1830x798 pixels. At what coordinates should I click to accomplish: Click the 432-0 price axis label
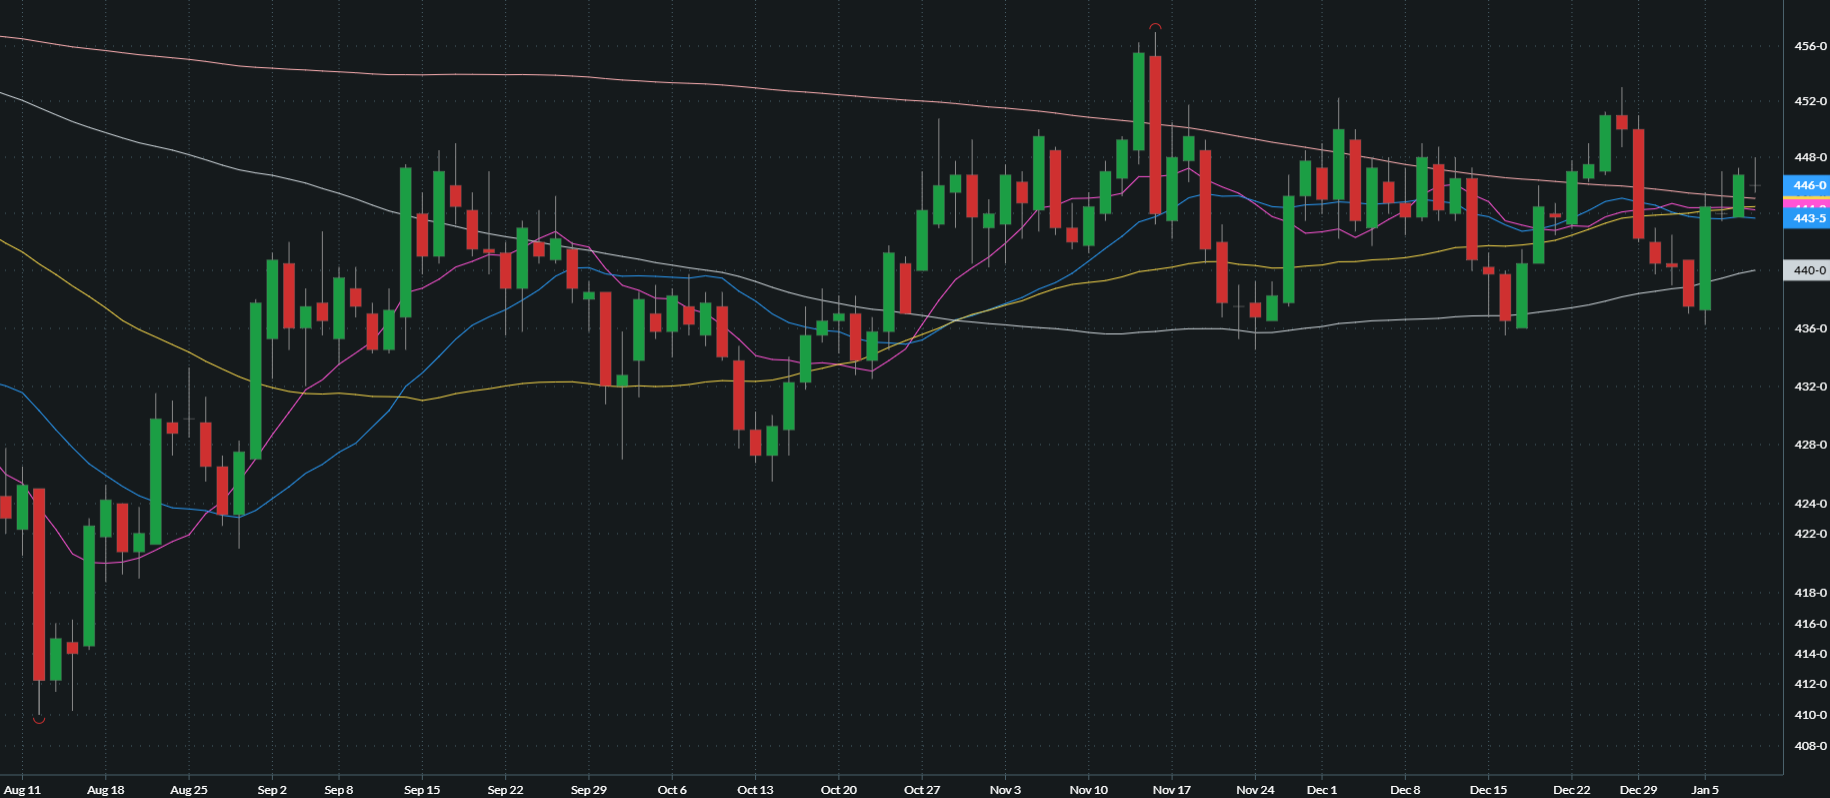click(x=1810, y=386)
